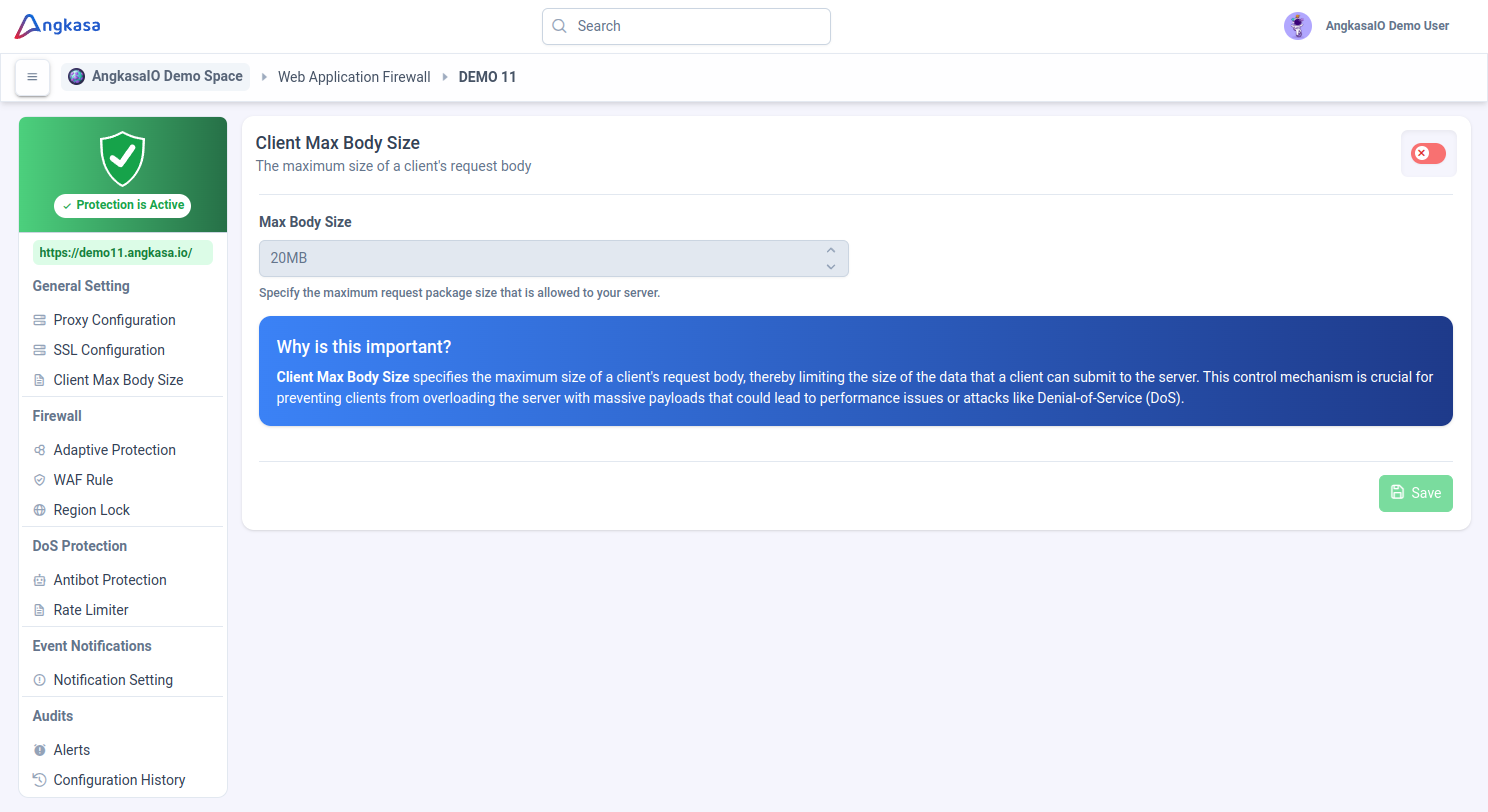Image resolution: width=1488 pixels, height=812 pixels.
Task: Click the Audits section header
Action: (x=53, y=716)
